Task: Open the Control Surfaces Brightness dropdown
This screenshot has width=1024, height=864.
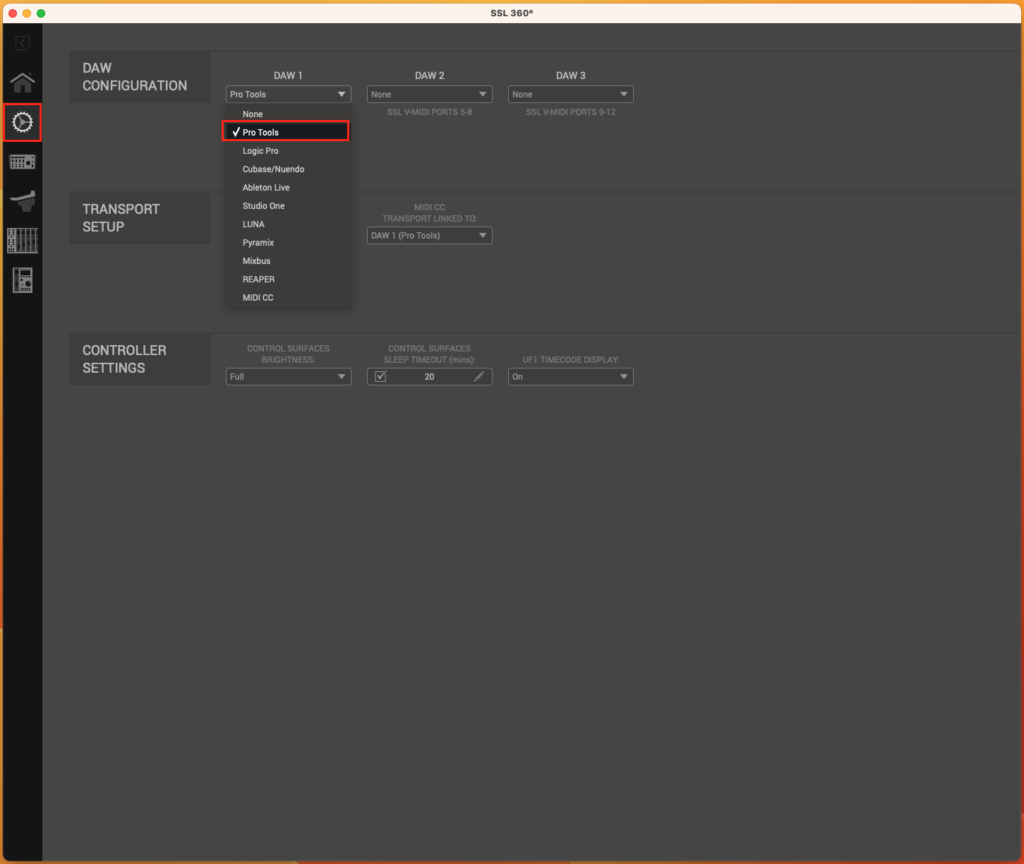Action: tap(288, 376)
